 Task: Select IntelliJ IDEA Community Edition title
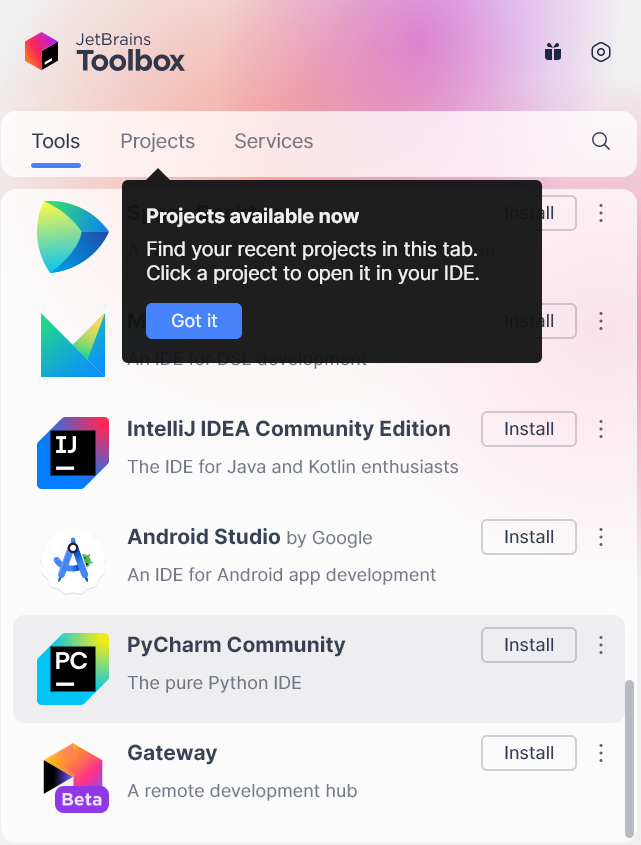pos(289,429)
